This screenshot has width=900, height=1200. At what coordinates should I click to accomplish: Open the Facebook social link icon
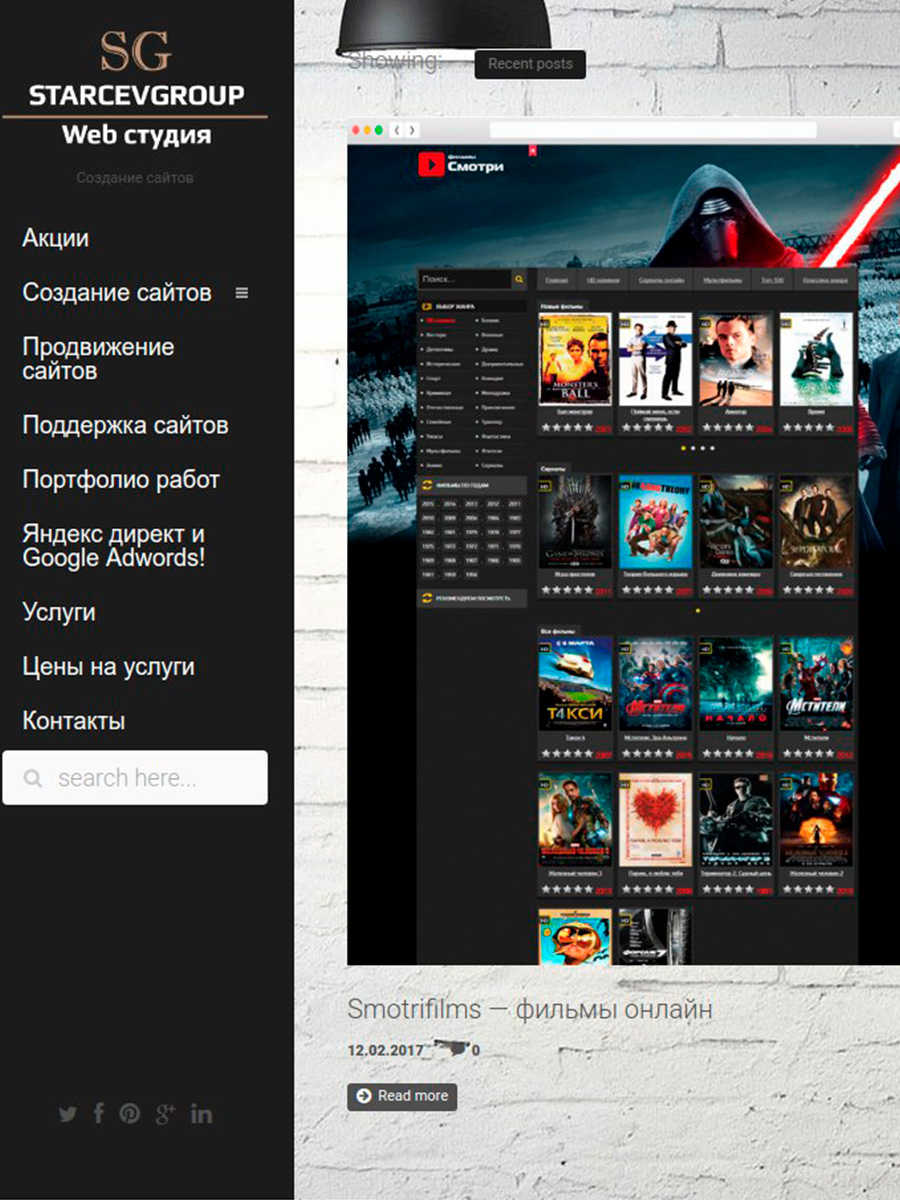pyautogui.click(x=98, y=1113)
